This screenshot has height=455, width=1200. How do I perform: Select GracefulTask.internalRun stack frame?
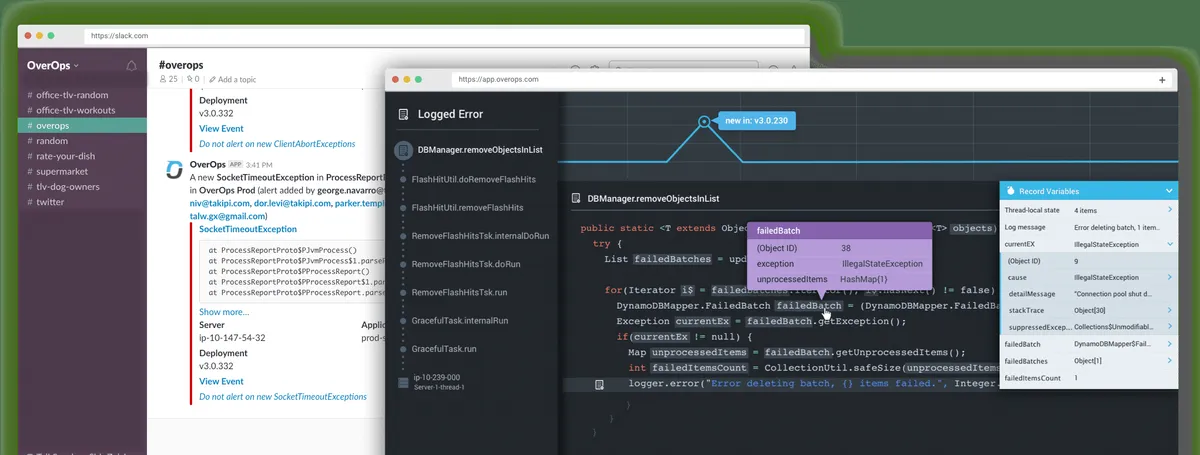(459, 321)
